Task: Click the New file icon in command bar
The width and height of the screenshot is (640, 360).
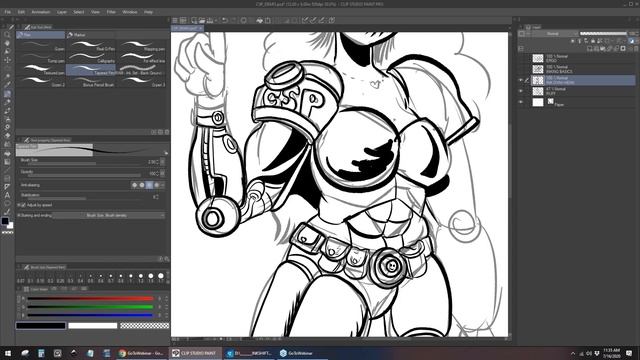Action: coord(194,20)
